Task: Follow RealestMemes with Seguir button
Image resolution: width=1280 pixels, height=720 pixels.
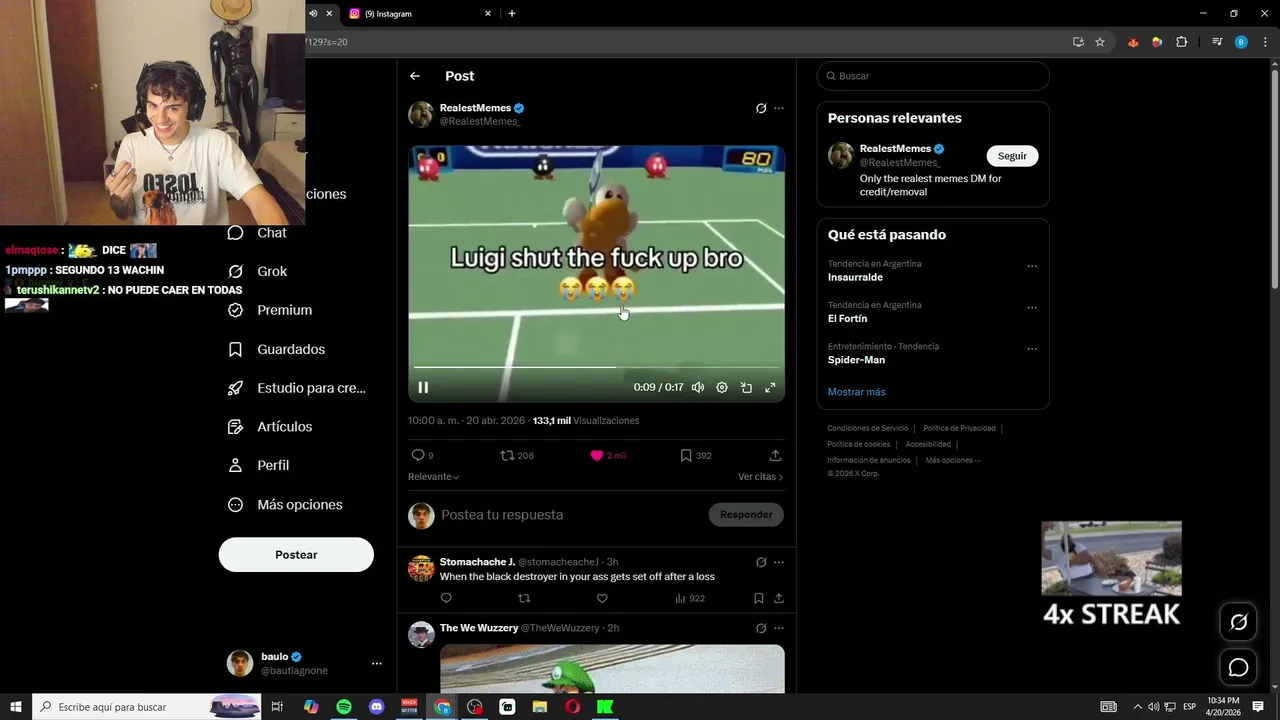Action: click(x=1012, y=156)
